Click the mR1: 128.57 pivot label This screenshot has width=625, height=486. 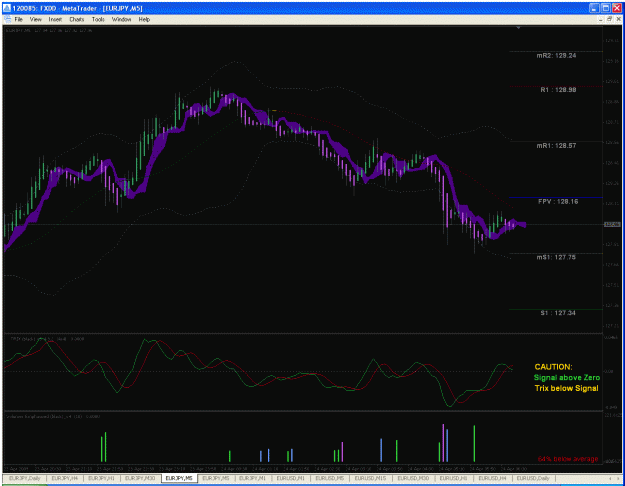[556, 146]
